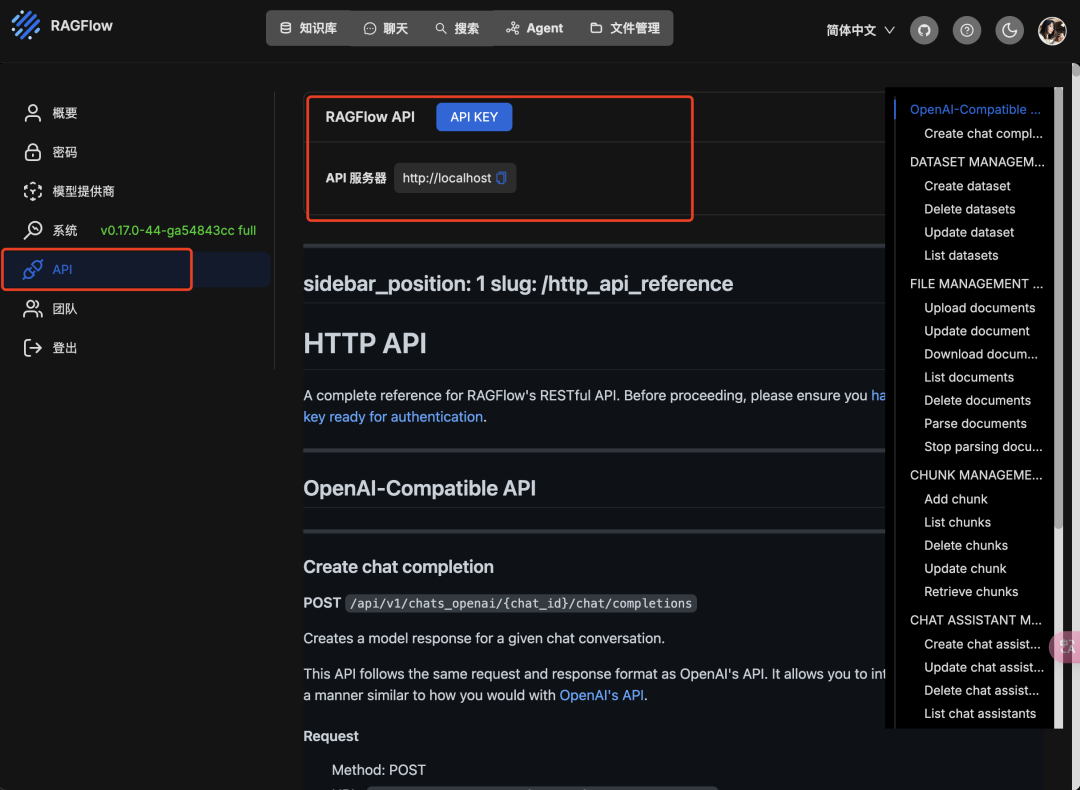Click the blue API KEY button
Screen dimensions: 1080x790
tap(474, 117)
